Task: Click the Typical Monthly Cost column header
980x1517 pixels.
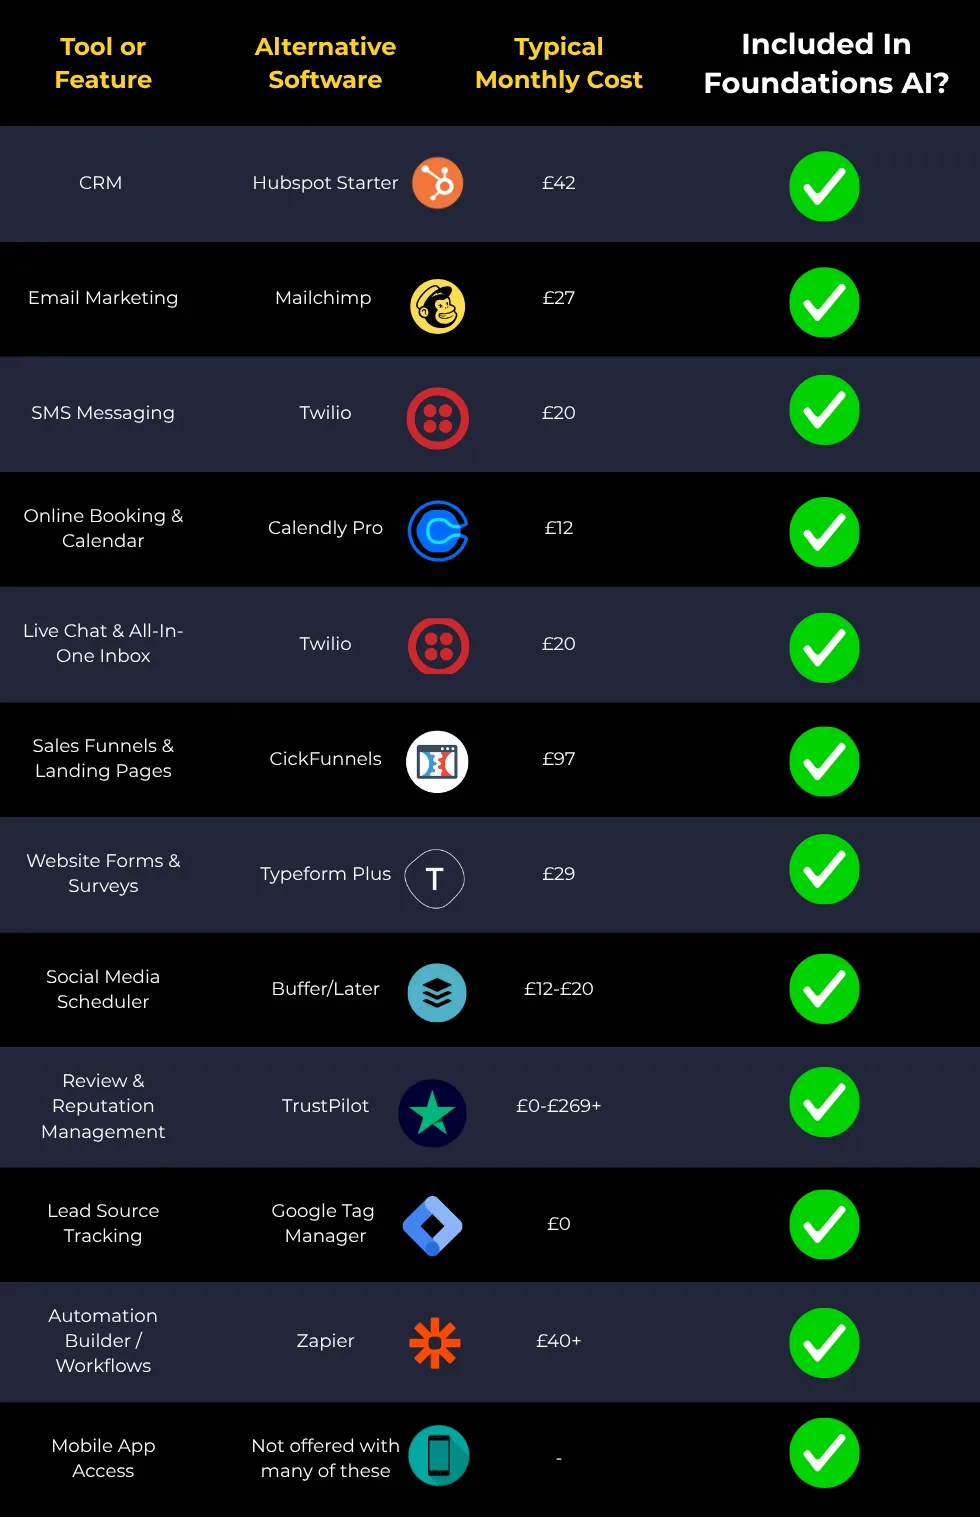Action: (x=559, y=63)
